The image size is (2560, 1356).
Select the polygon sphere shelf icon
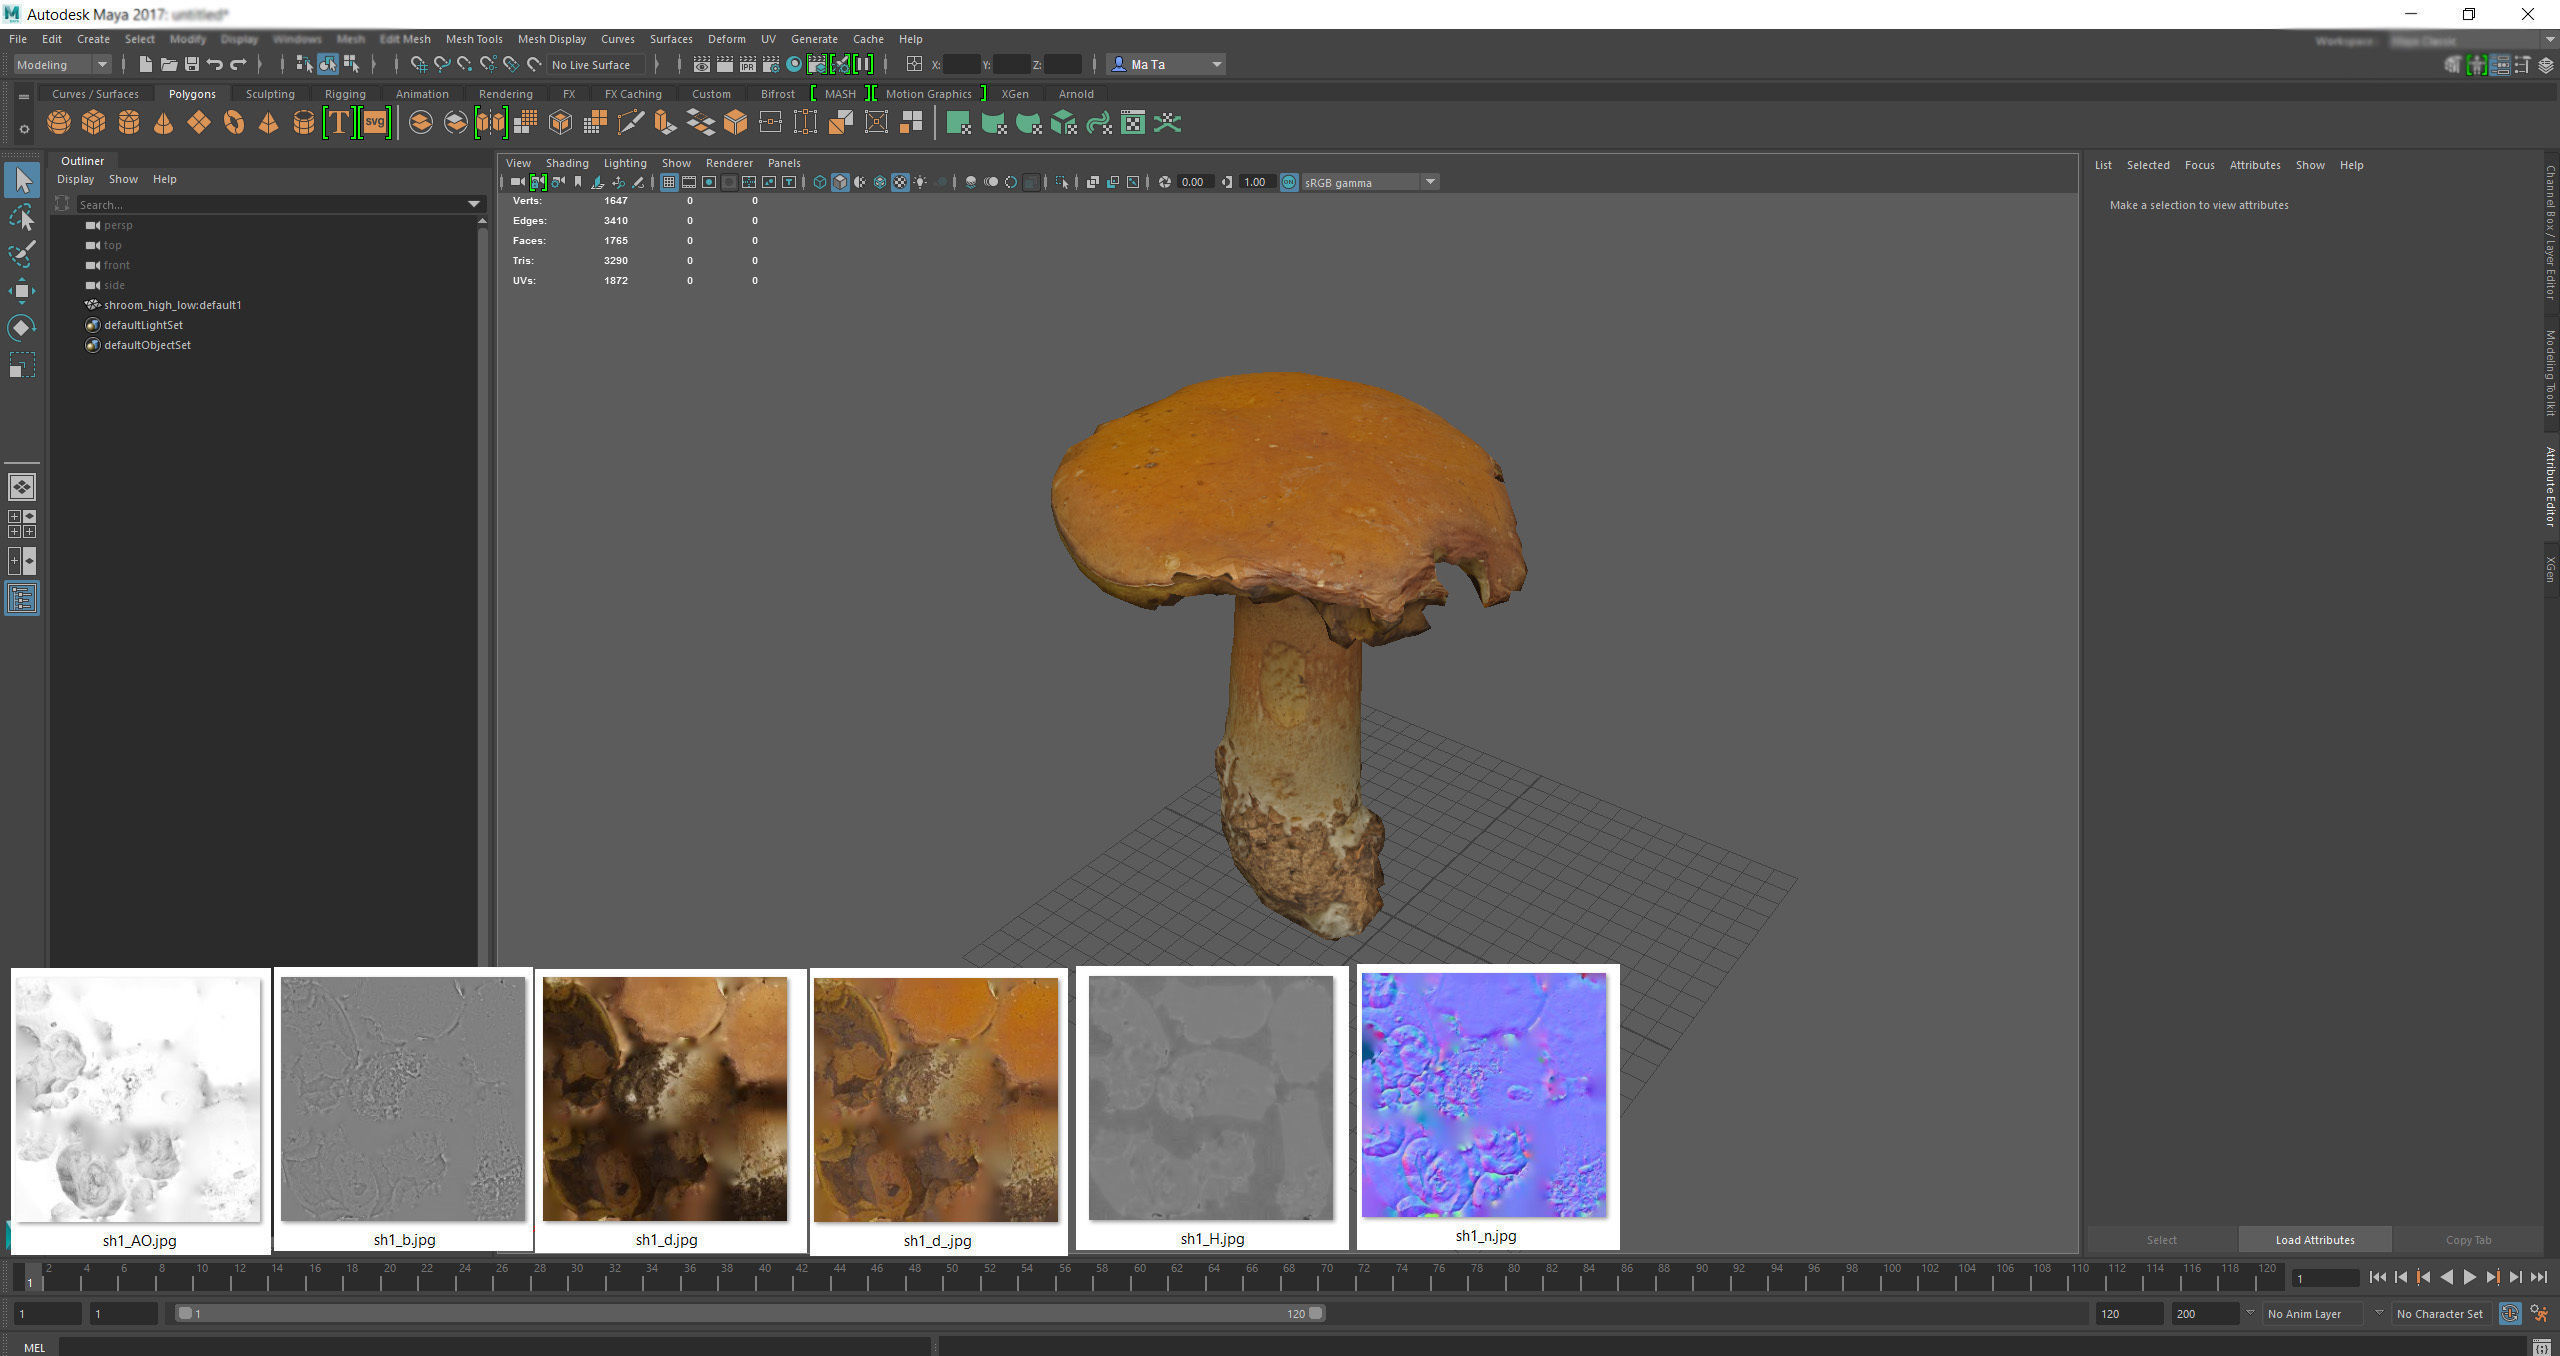tap(59, 123)
